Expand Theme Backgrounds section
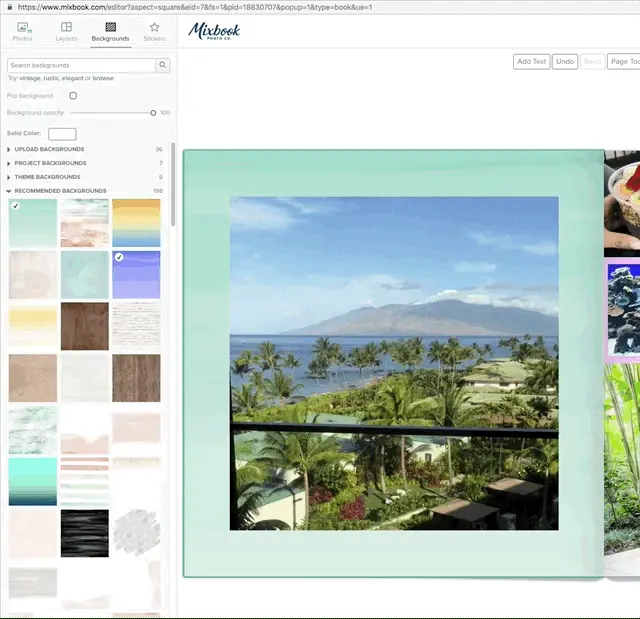640x619 pixels. click(47, 177)
